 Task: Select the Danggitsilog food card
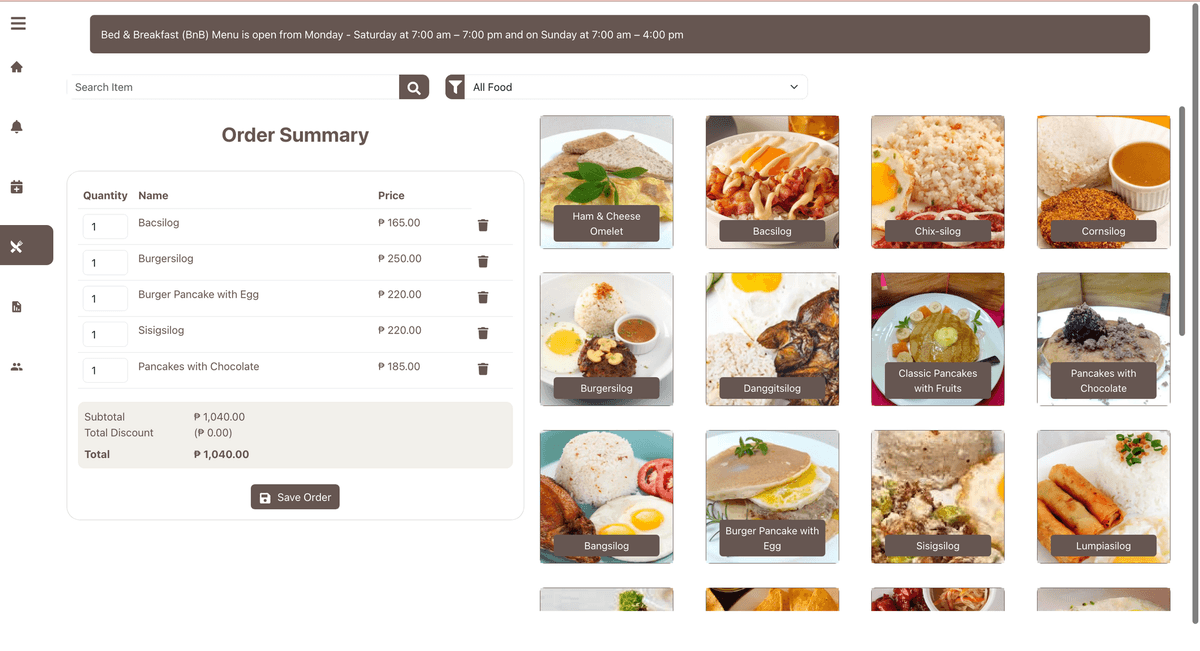772,339
